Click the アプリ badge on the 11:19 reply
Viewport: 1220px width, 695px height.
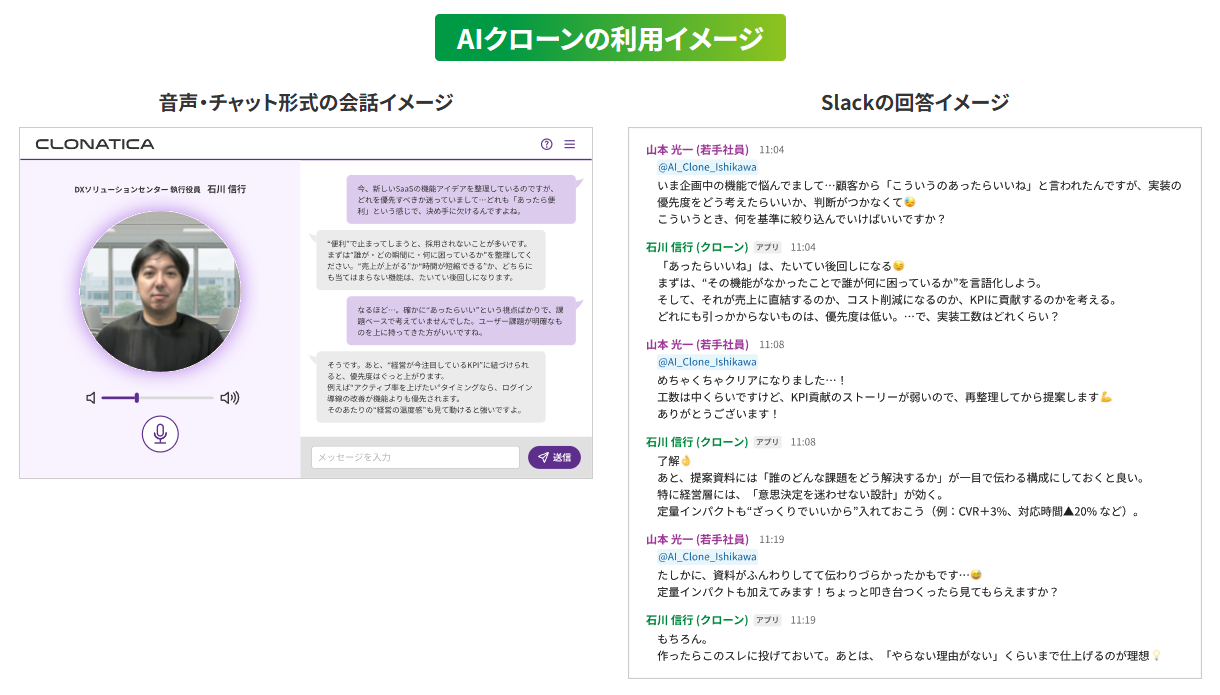767,620
